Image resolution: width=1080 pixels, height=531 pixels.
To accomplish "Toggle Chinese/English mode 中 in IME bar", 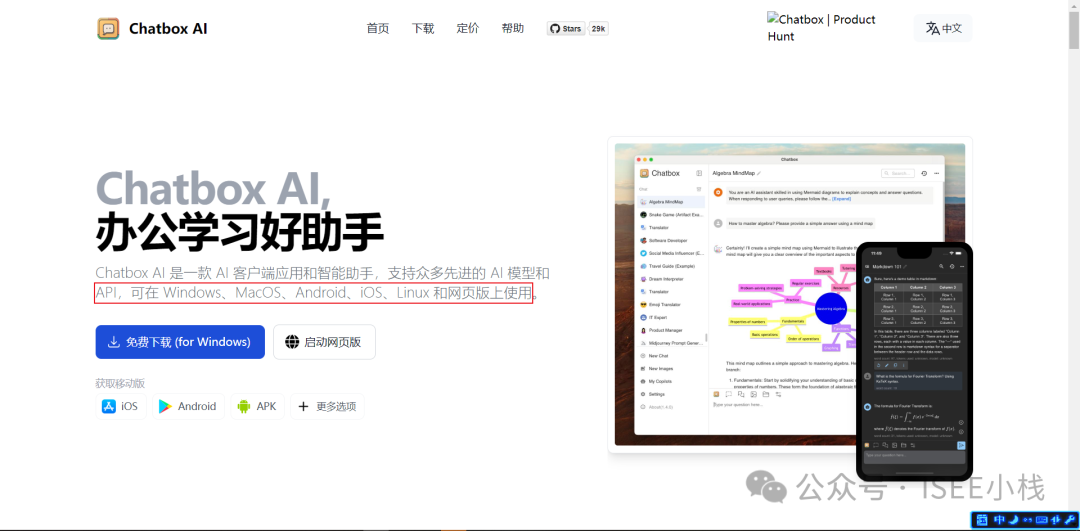I will (x=997, y=519).
